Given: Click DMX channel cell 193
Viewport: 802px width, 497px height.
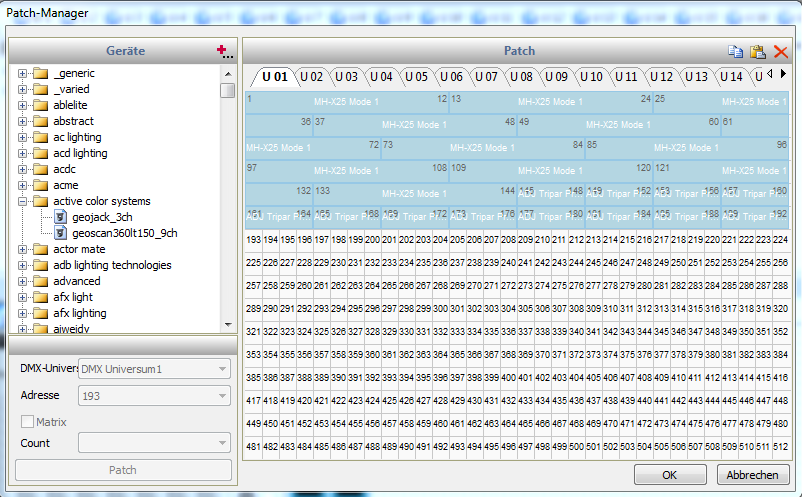Looking at the screenshot, I should coord(254,240).
